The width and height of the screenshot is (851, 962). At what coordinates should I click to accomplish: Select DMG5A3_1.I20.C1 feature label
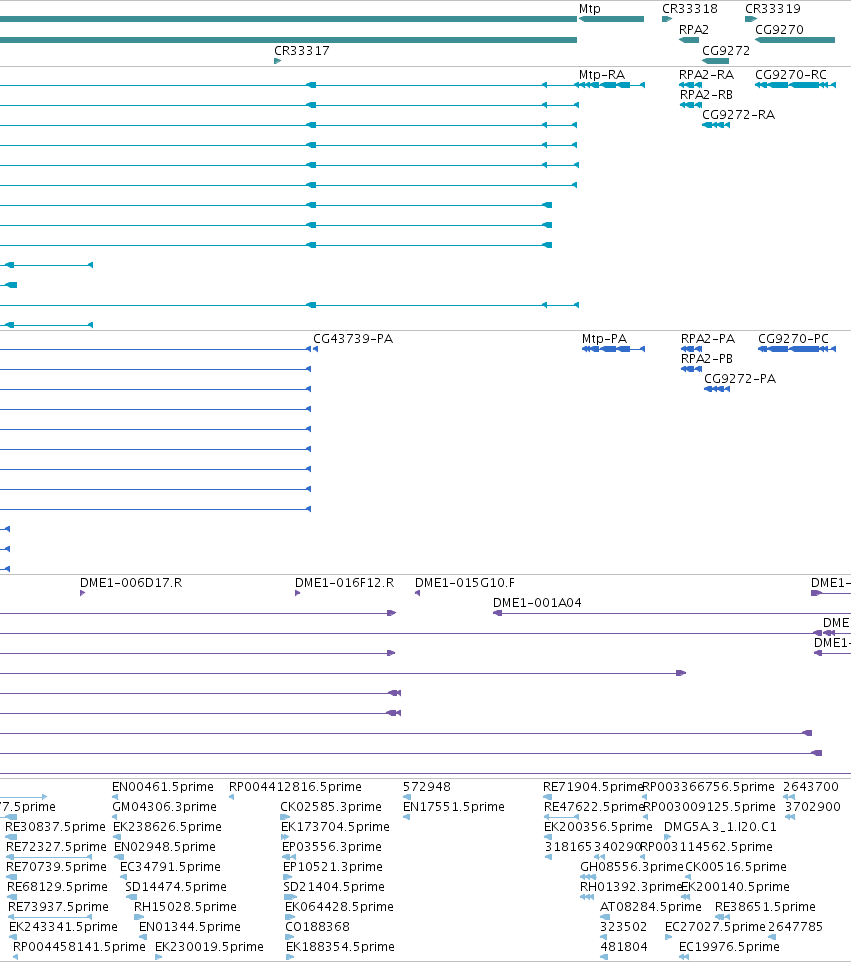[x=720, y=827]
